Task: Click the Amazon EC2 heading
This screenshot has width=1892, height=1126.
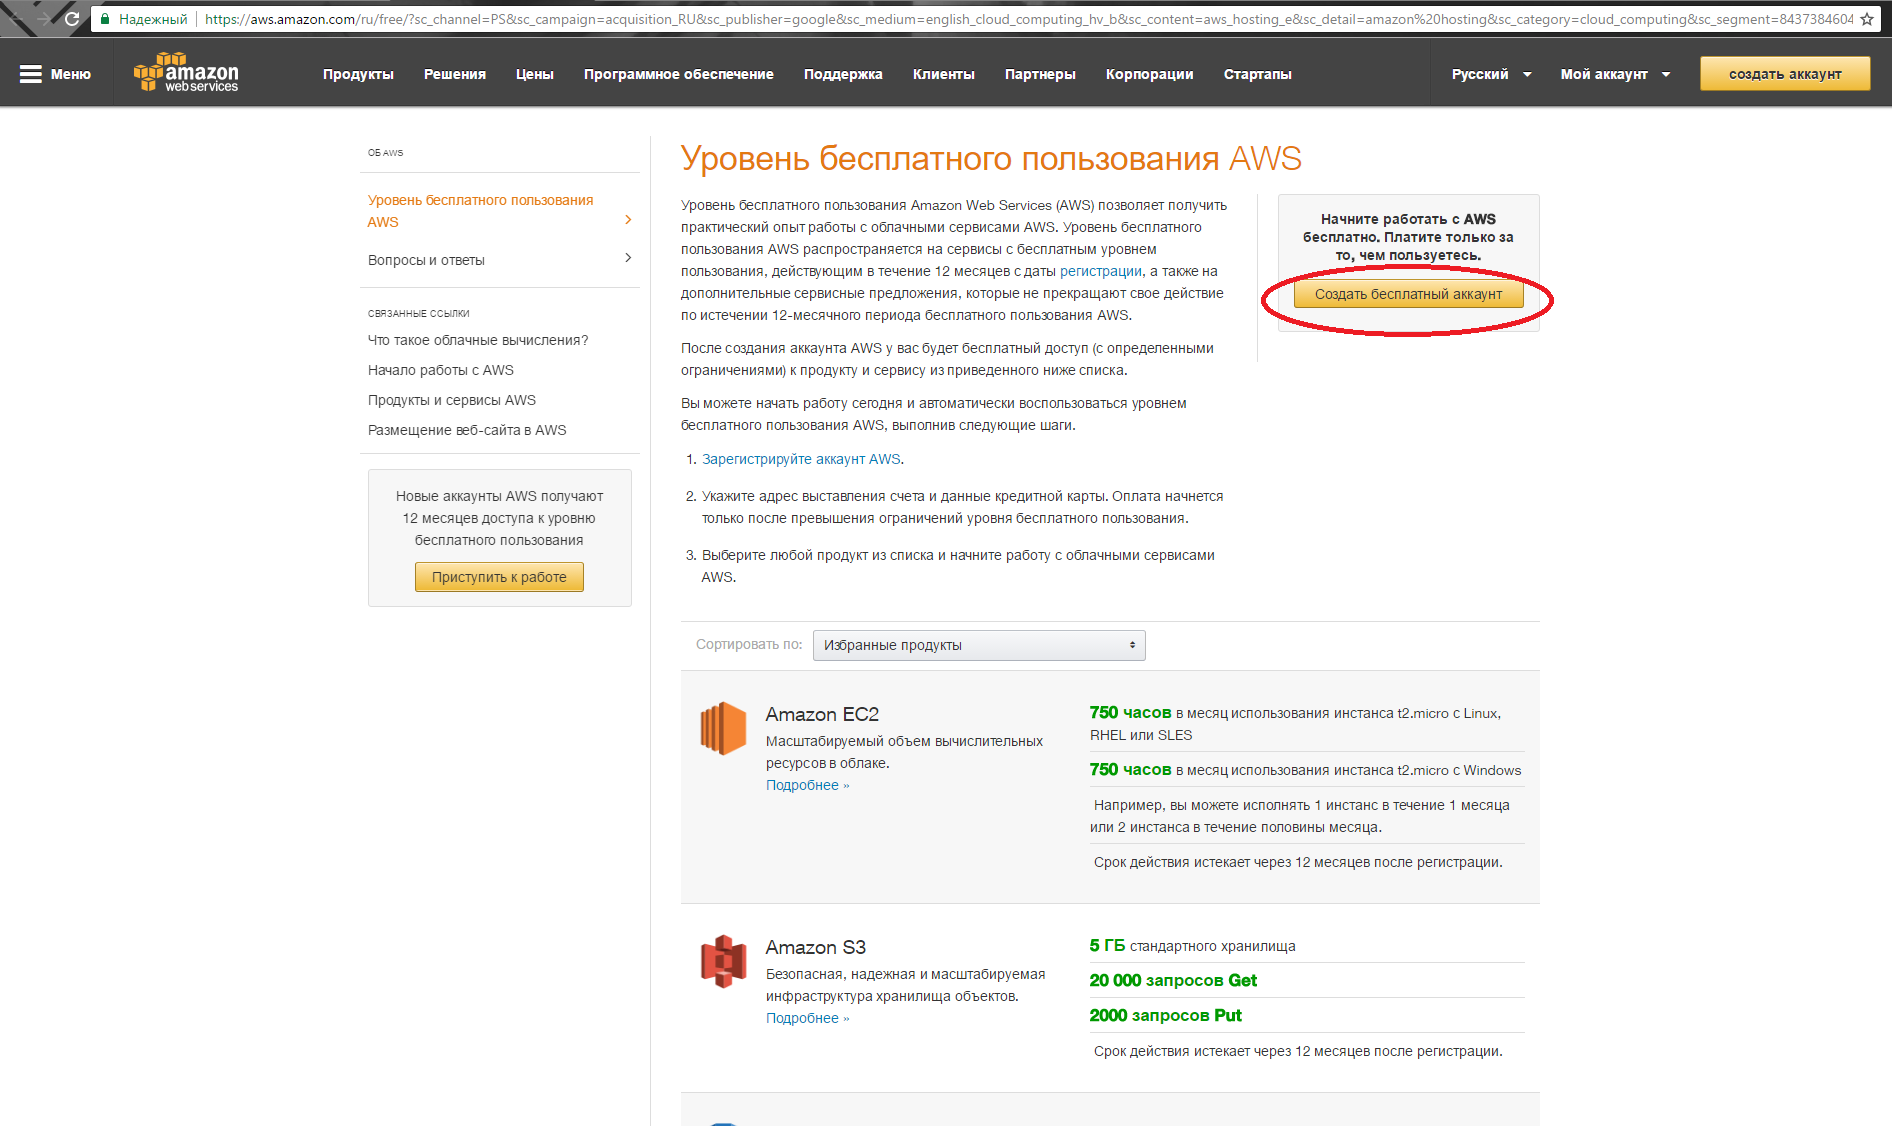Action: click(822, 714)
